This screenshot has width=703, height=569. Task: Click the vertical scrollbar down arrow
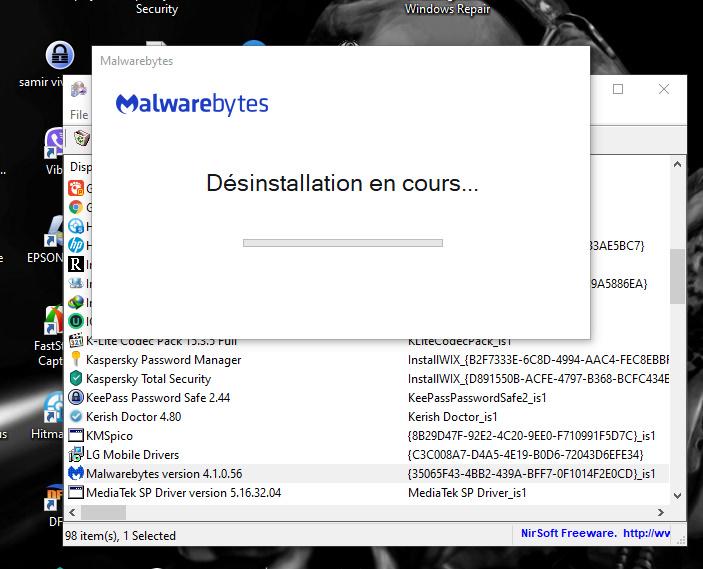[677, 495]
